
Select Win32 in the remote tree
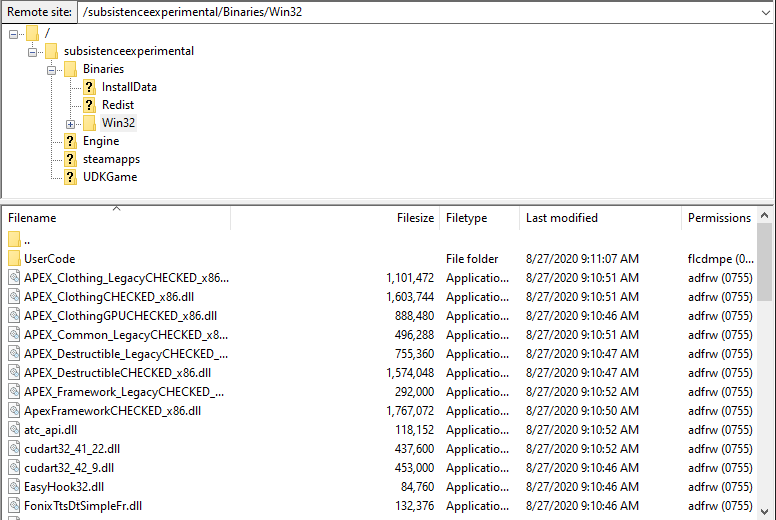[118, 123]
